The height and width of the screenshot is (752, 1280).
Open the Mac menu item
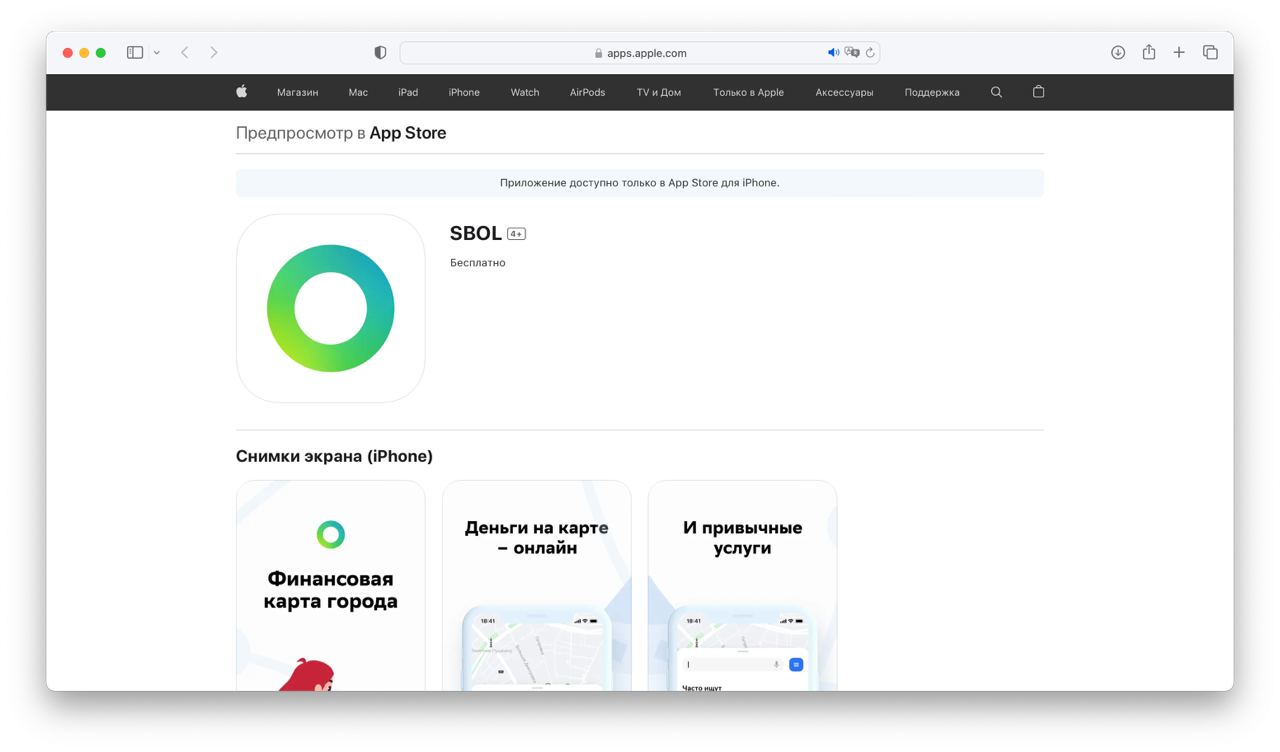(358, 92)
